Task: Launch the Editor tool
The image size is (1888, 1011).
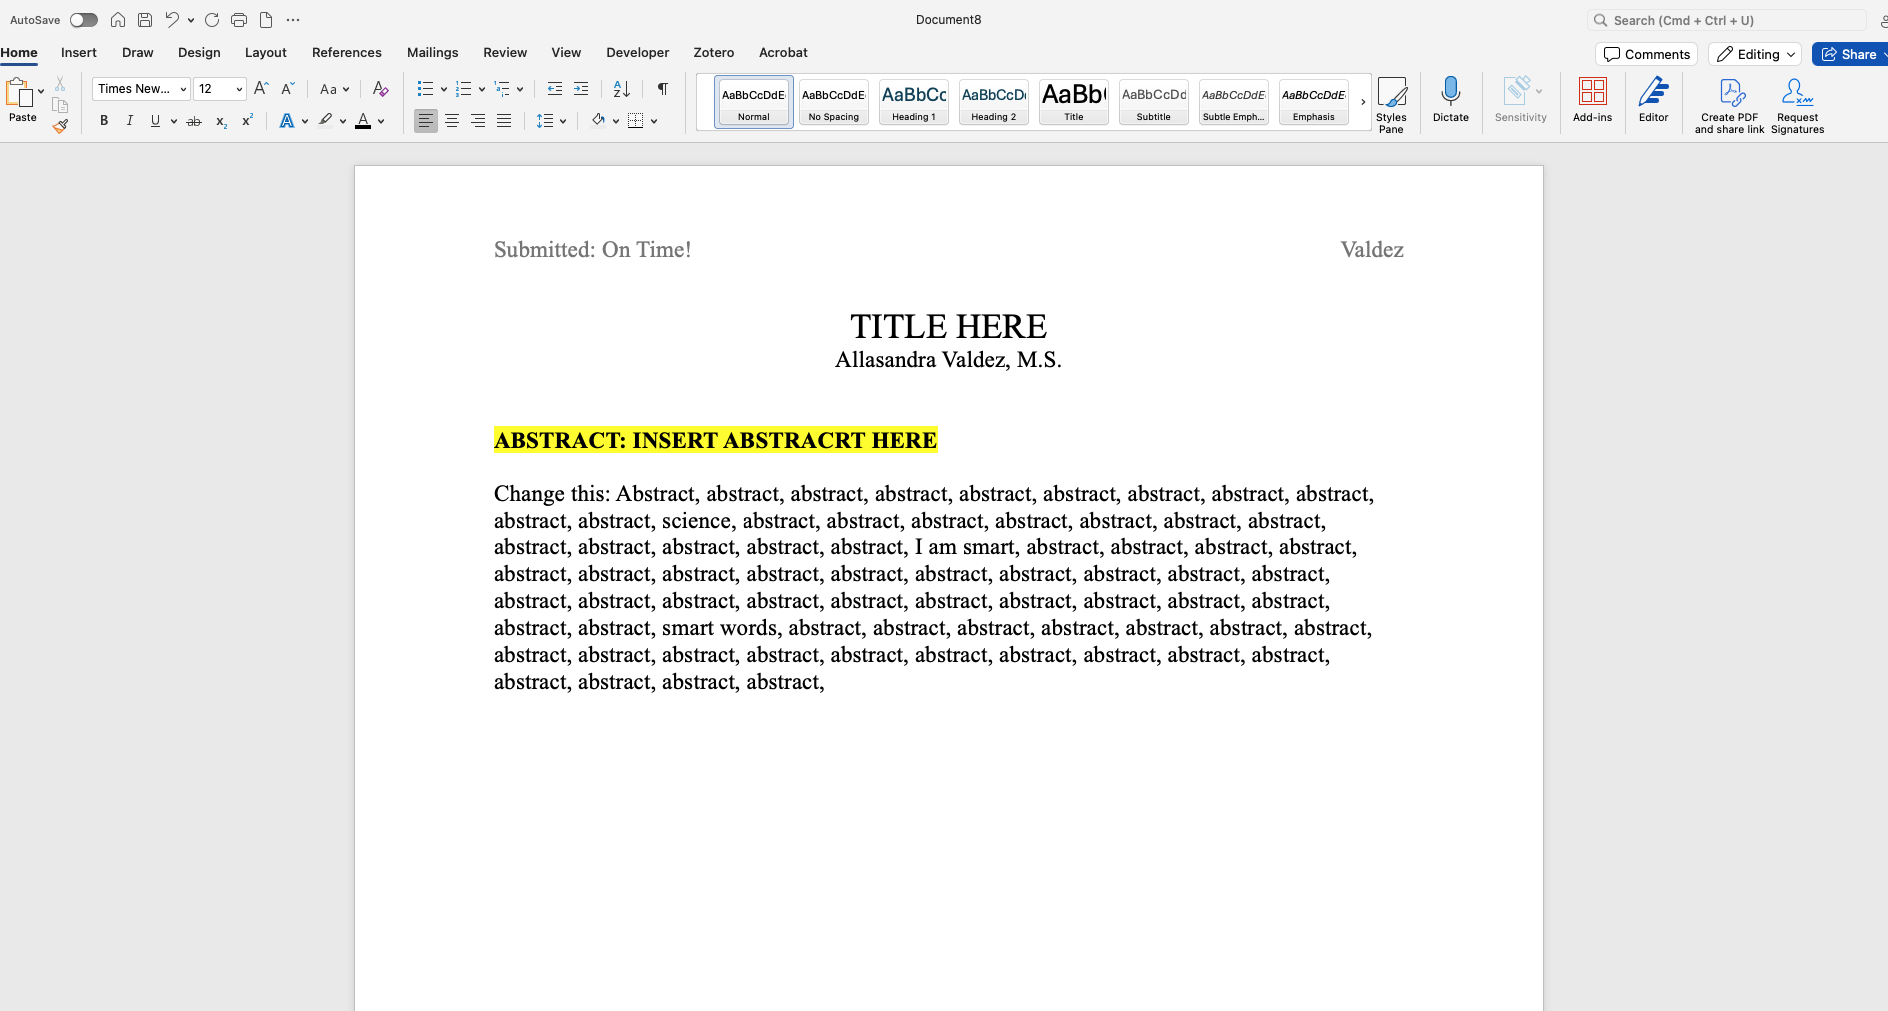Action: point(1653,100)
